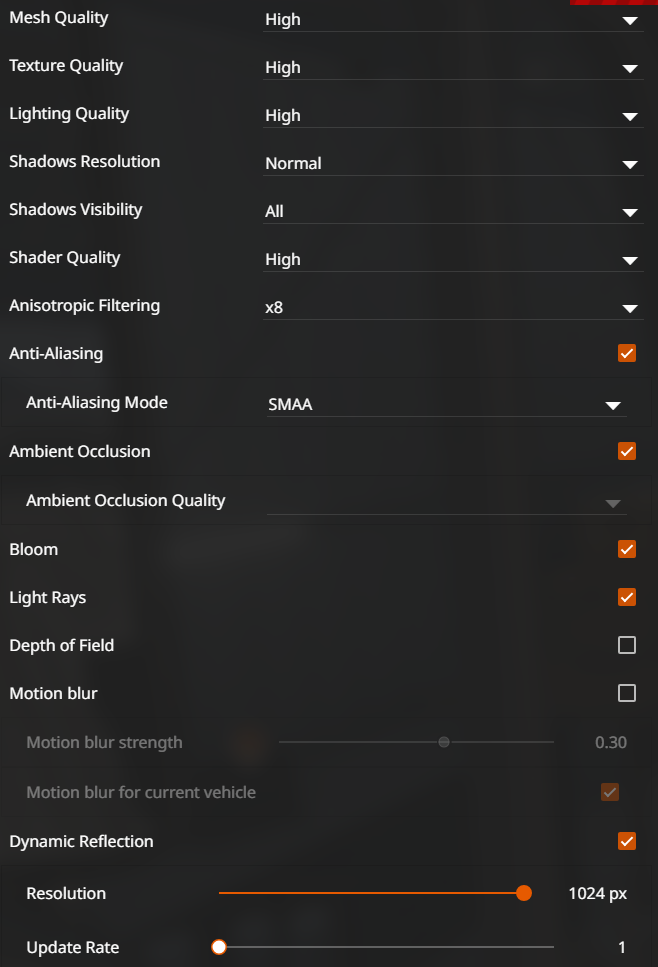The height and width of the screenshot is (967, 658).
Task: Disable the Anti-Aliasing checkbox
Action: point(627,353)
